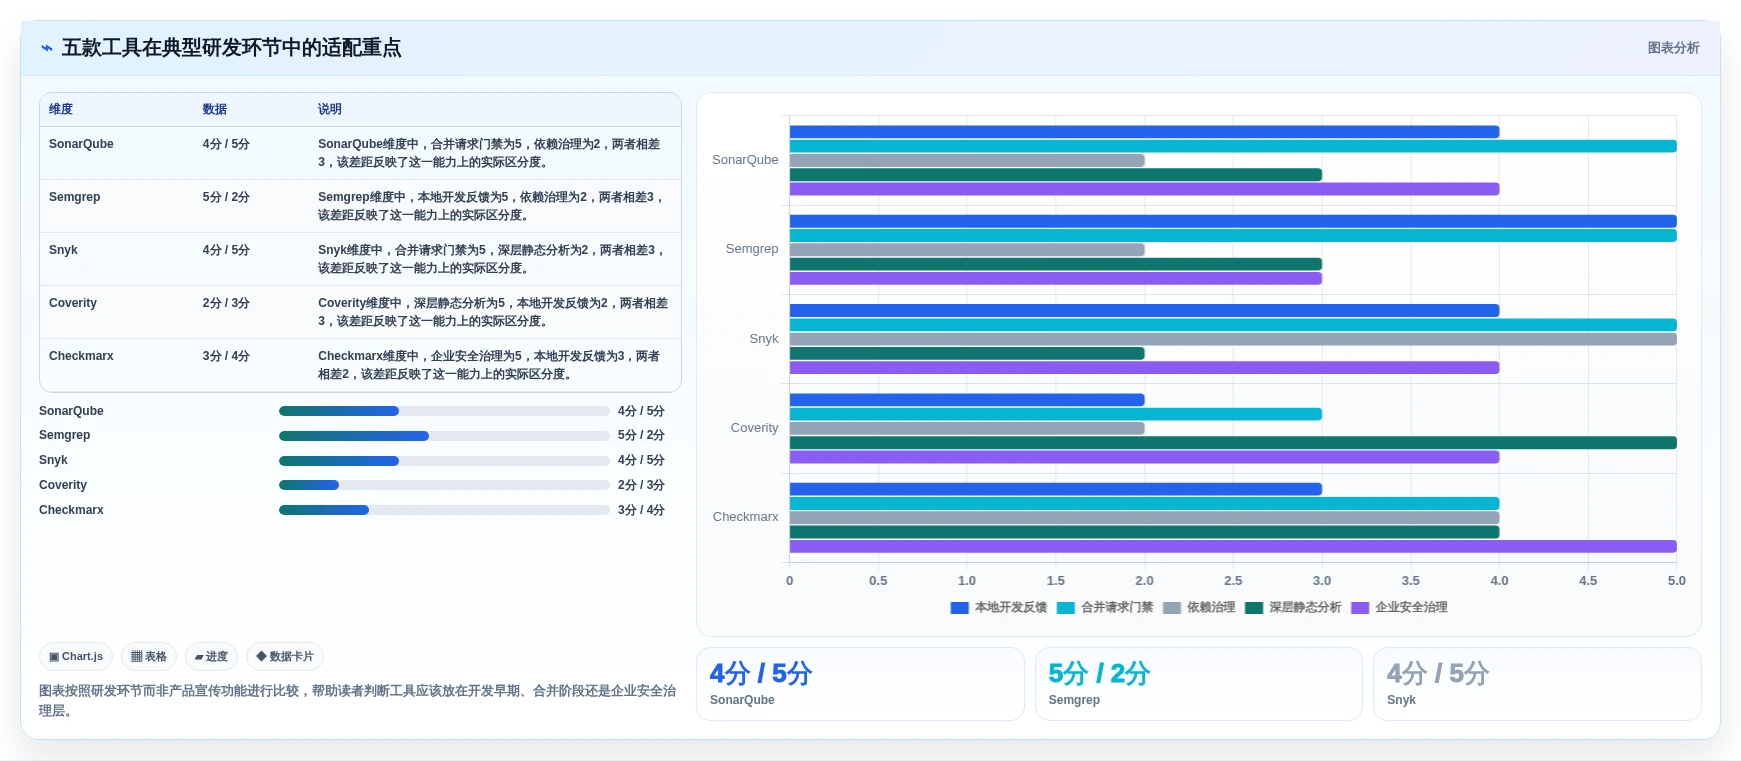This screenshot has width=1741, height=761.
Task: Open the Snyk 4分 / 5分 data card
Action: (1537, 684)
